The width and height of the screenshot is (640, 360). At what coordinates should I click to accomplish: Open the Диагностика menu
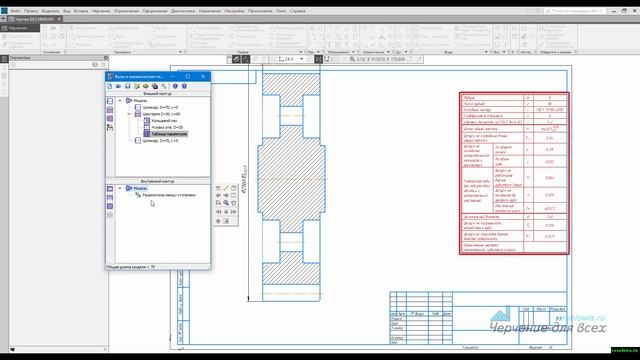point(182,11)
